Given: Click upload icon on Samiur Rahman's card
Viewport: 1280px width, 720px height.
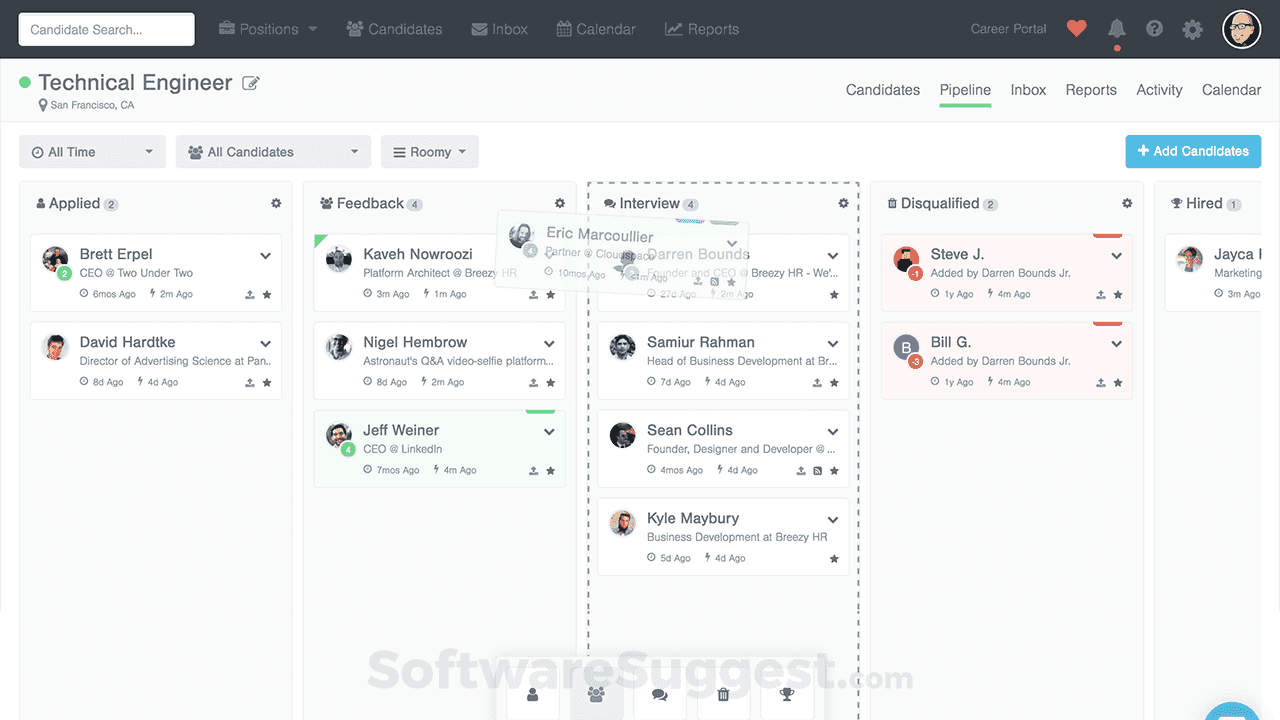Looking at the screenshot, I should (x=818, y=383).
